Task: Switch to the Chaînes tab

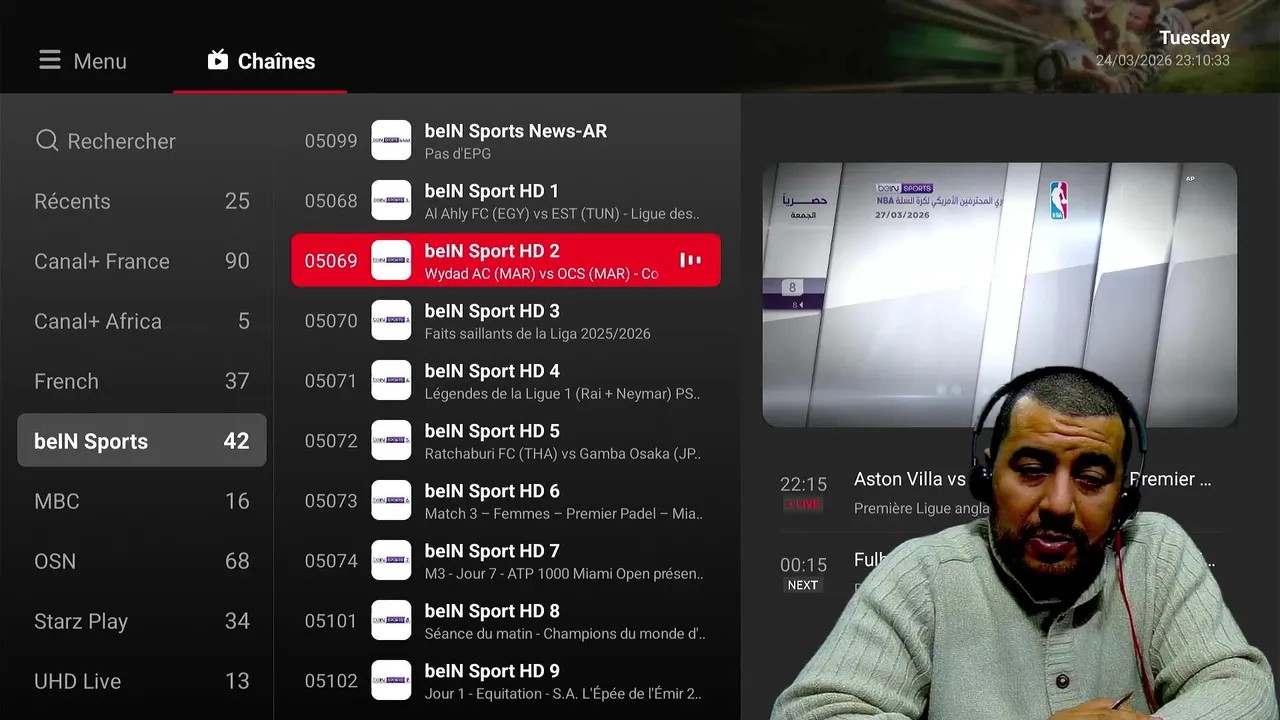Action: [x=260, y=61]
